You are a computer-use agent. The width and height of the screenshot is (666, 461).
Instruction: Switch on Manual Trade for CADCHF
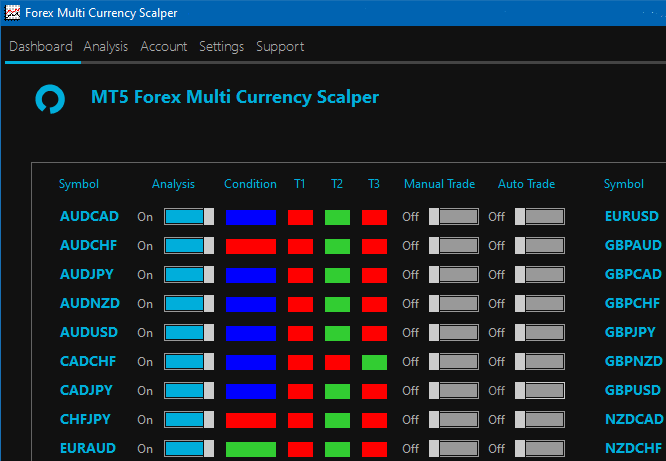pos(454,362)
